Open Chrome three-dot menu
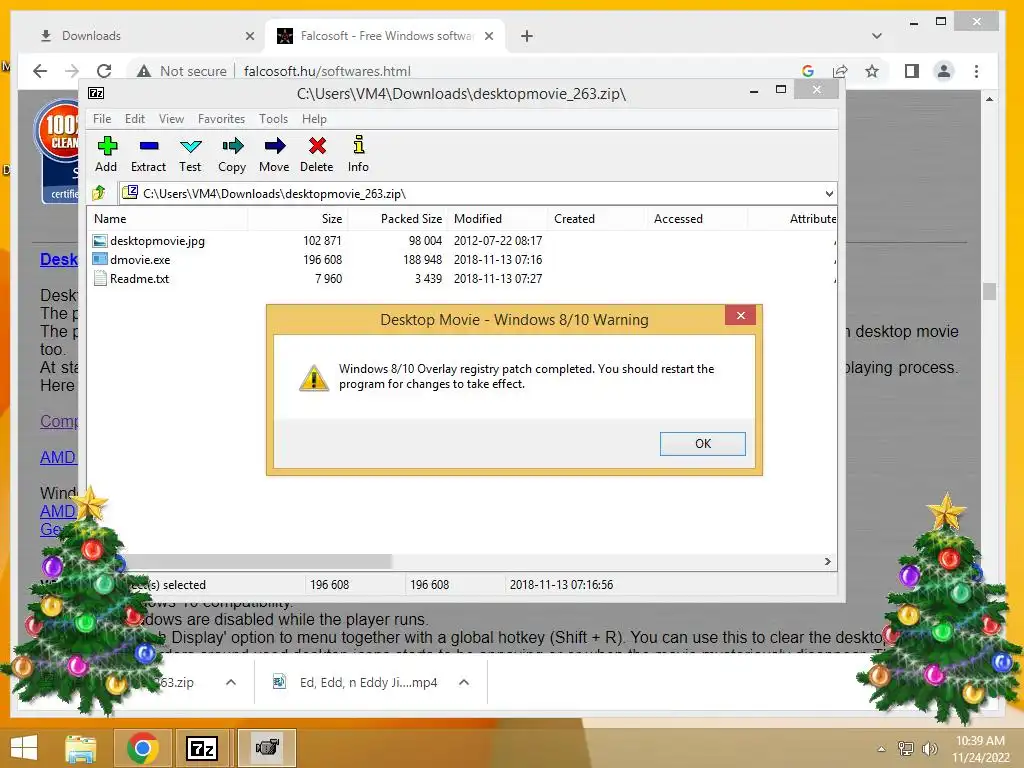Screen dimensions: 1024x768 point(976,71)
